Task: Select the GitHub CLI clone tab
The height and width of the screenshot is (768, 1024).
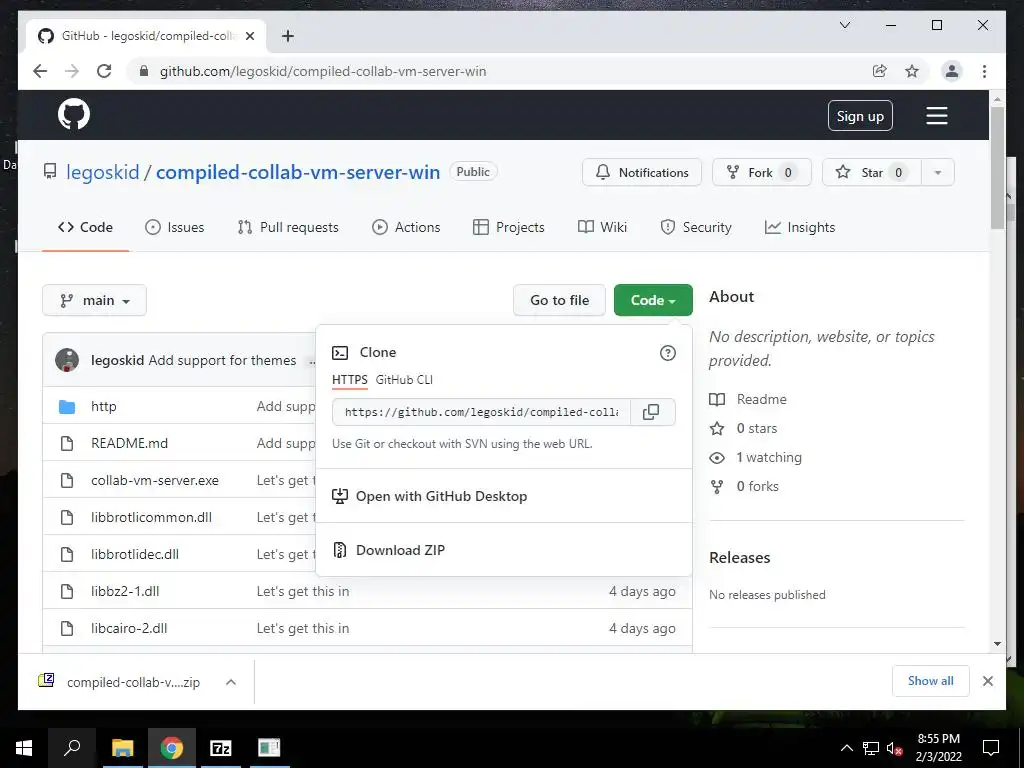Action: click(x=404, y=380)
